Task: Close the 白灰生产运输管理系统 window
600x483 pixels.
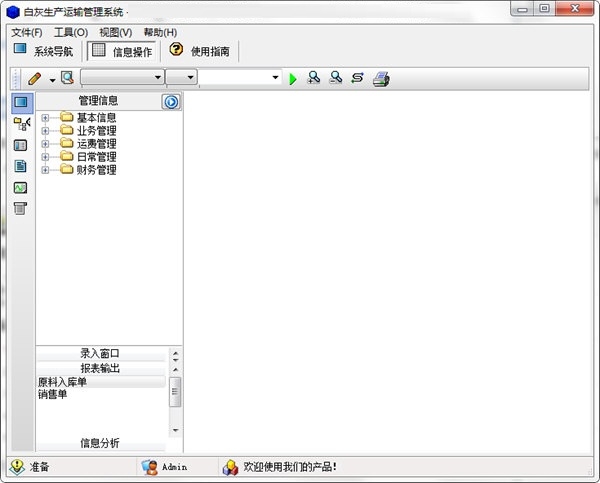Action: [x=574, y=8]
